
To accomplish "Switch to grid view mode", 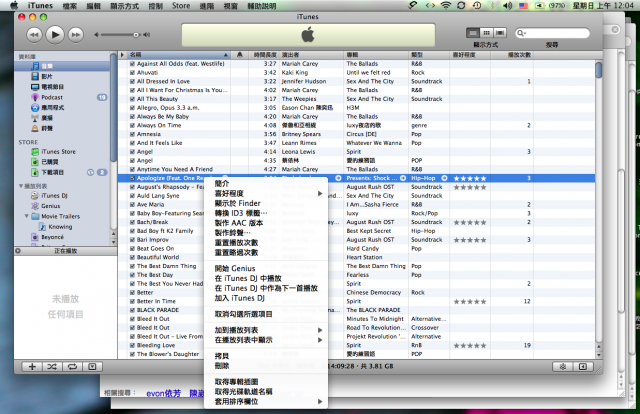I will pos(487,33).
